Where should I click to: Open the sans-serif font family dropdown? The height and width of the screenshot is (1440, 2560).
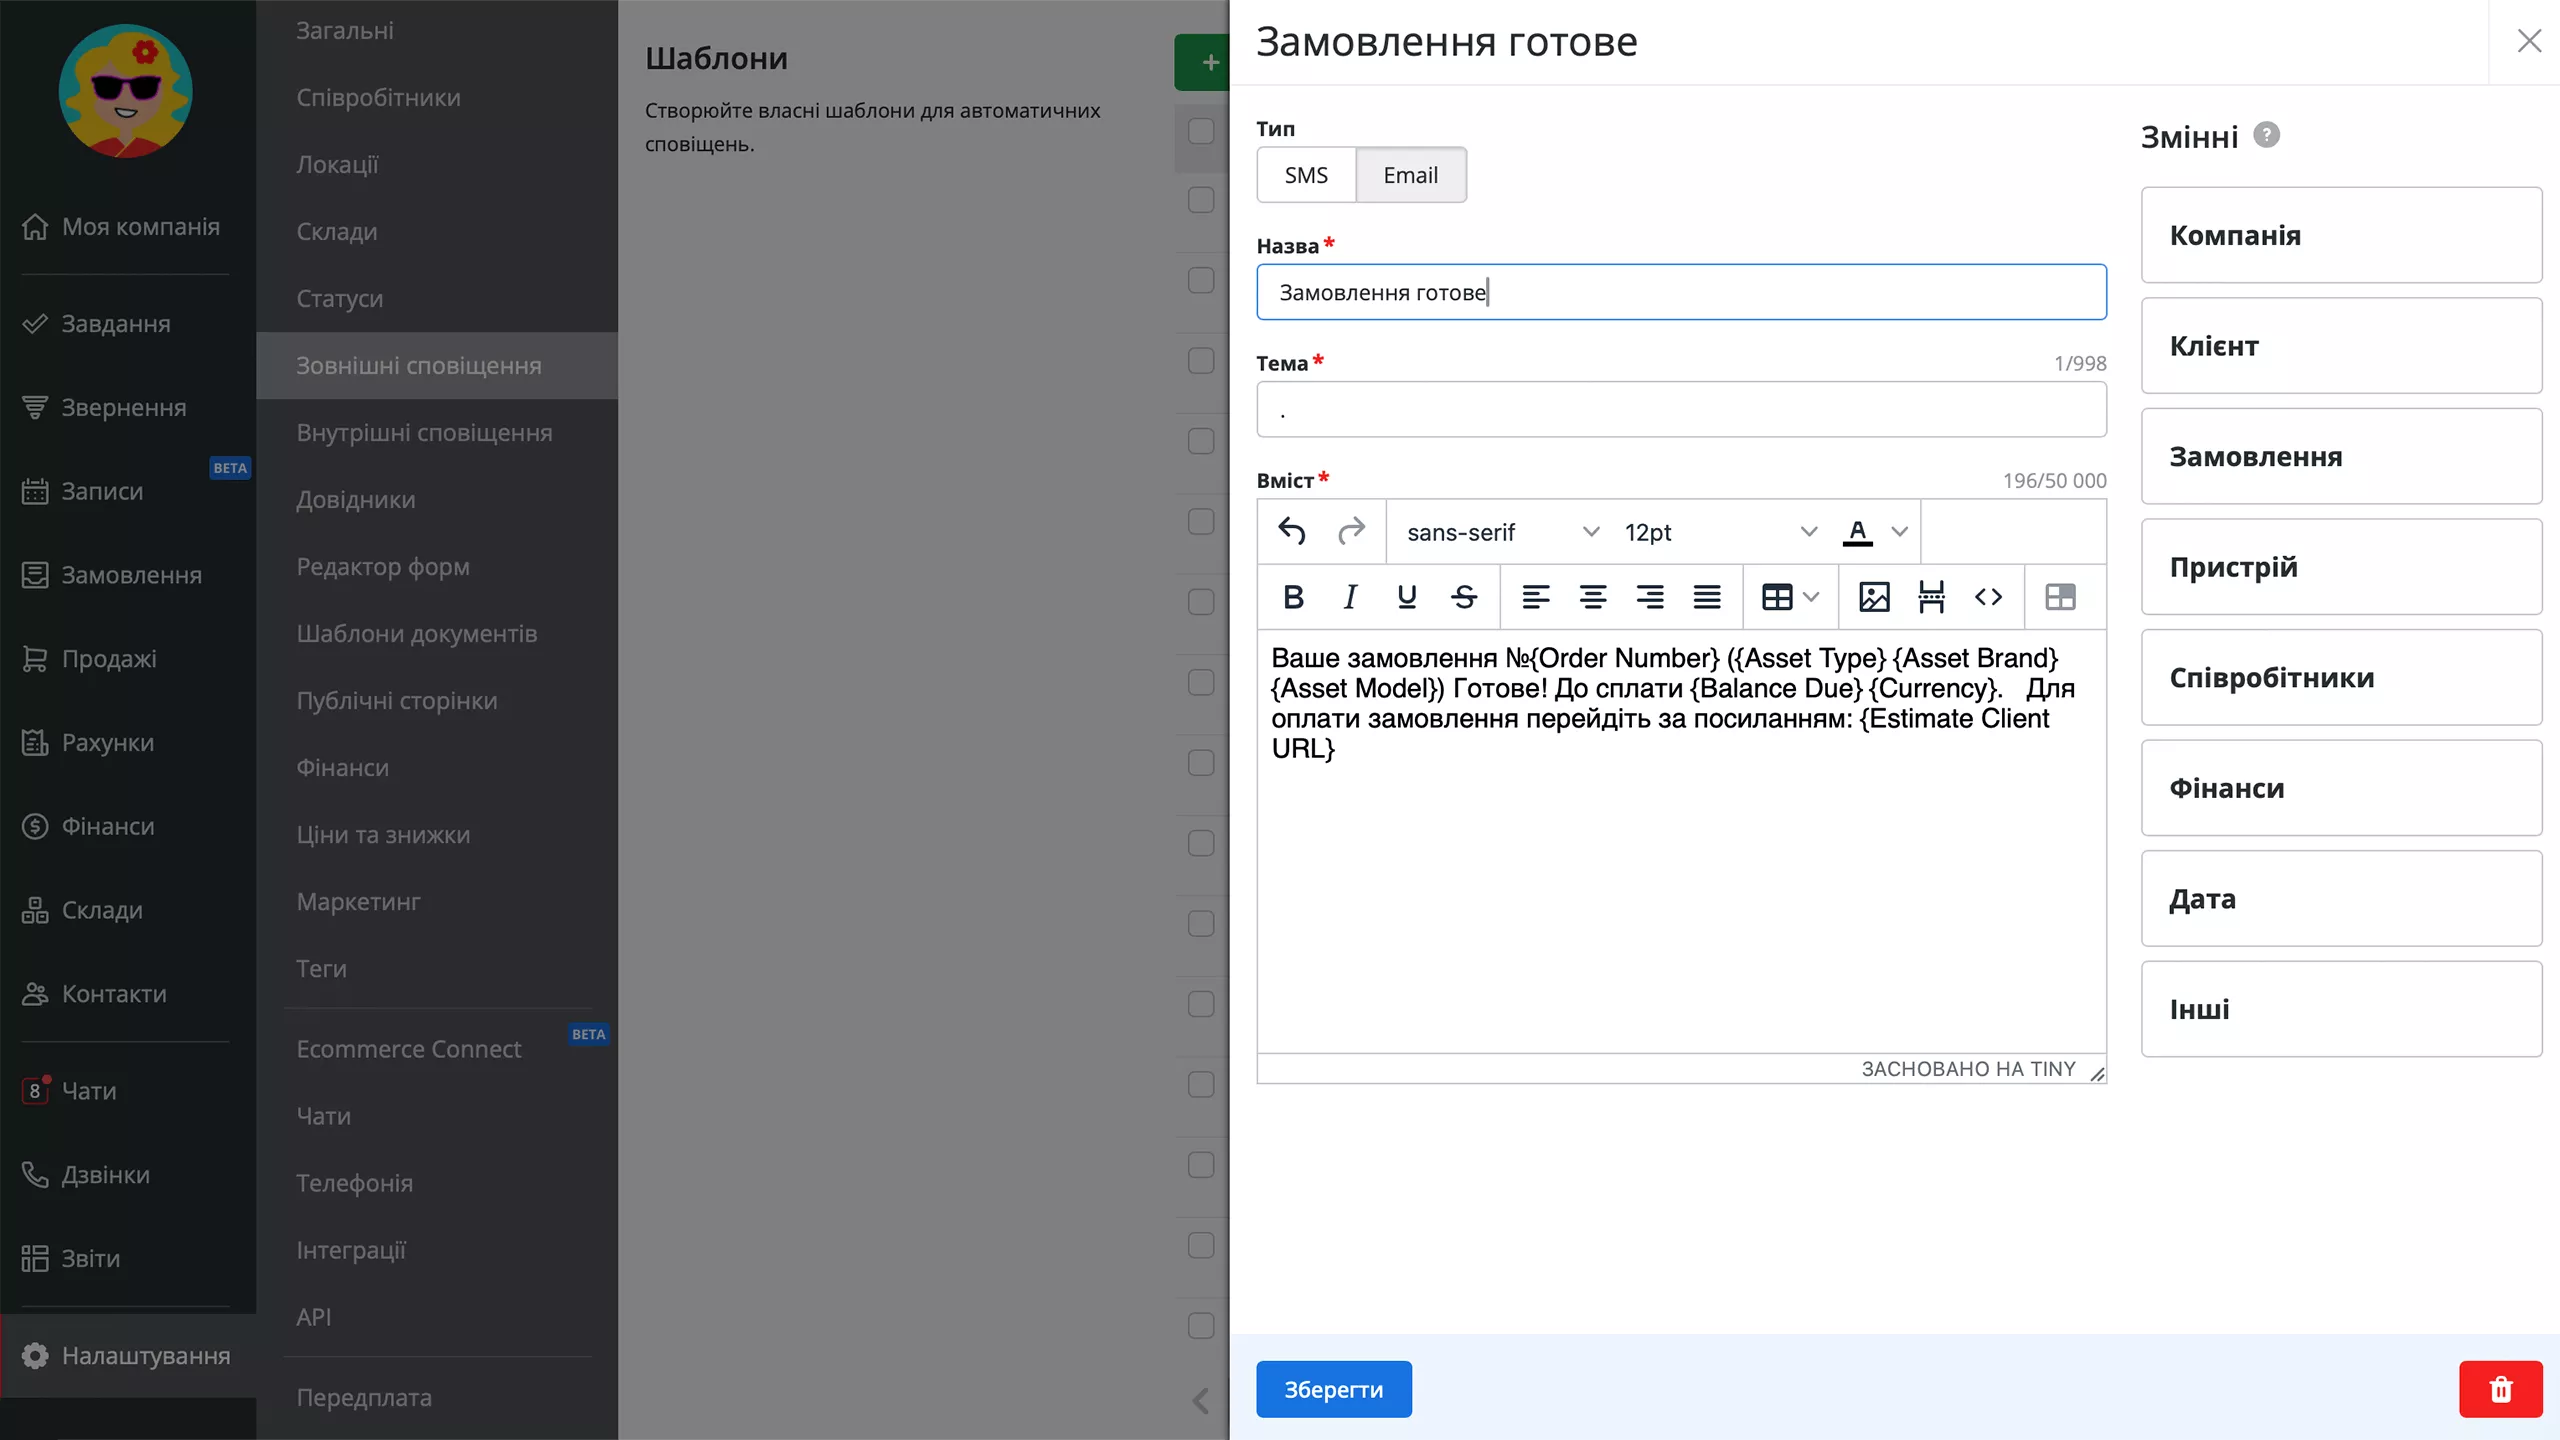1501,532
